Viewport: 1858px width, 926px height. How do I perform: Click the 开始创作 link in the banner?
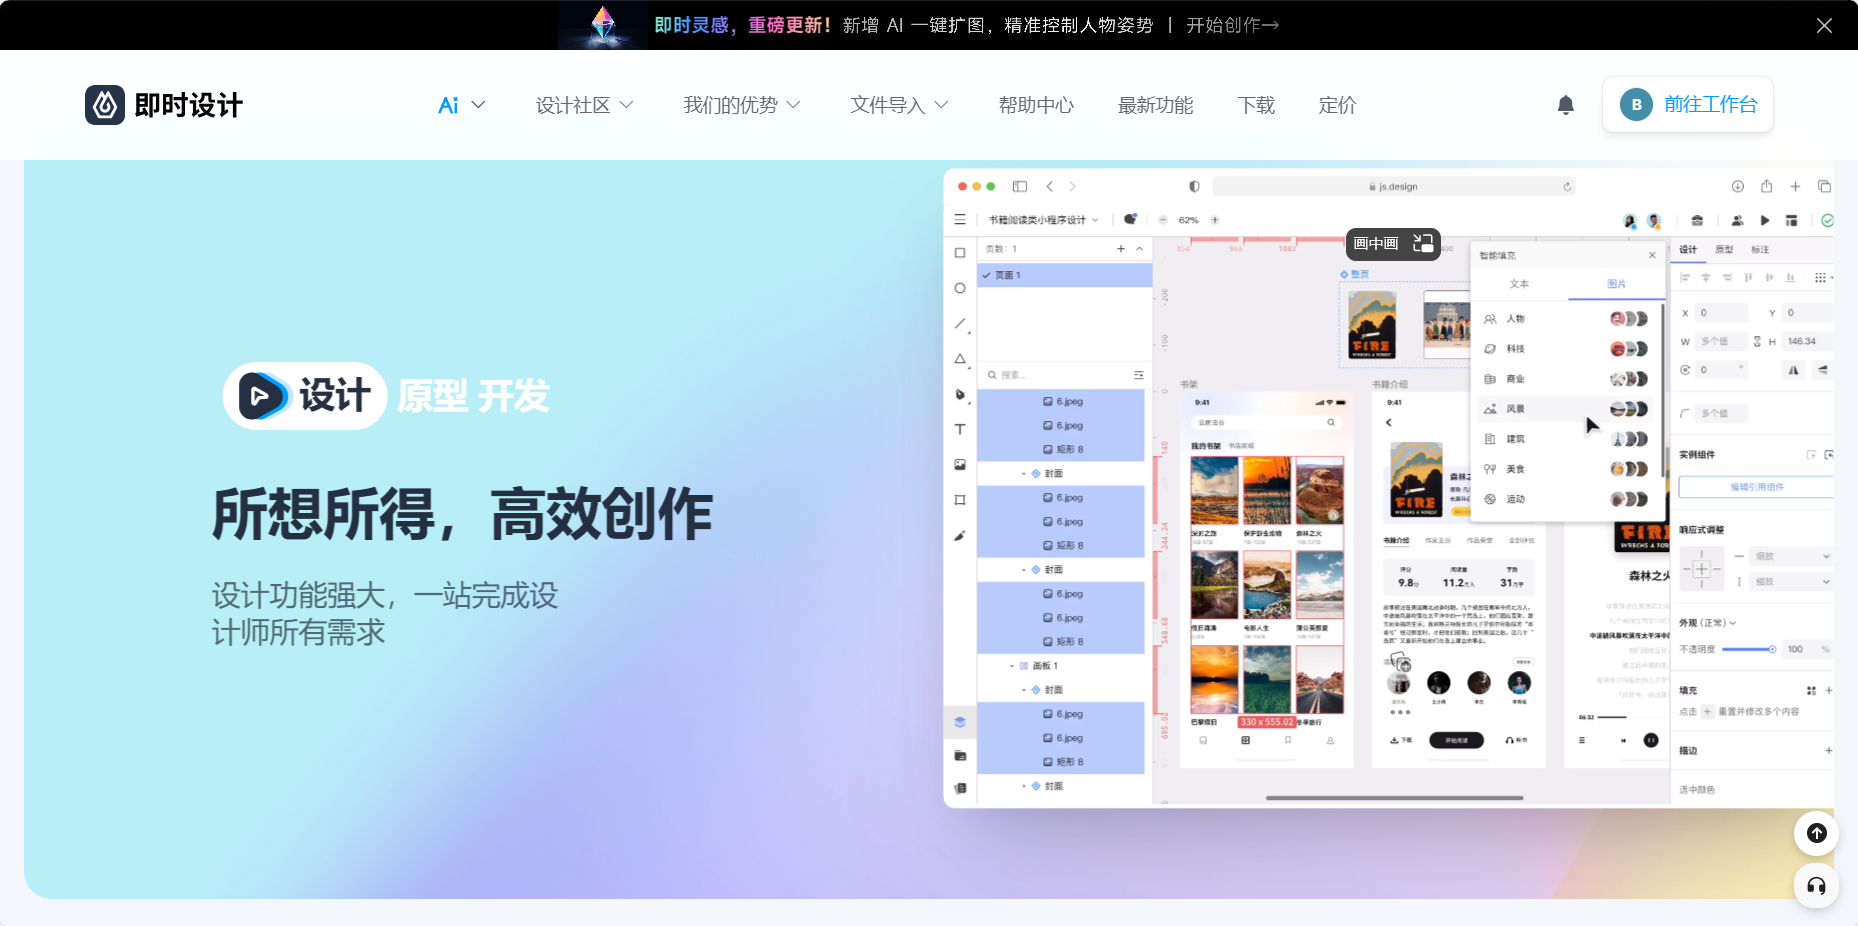1232,25
